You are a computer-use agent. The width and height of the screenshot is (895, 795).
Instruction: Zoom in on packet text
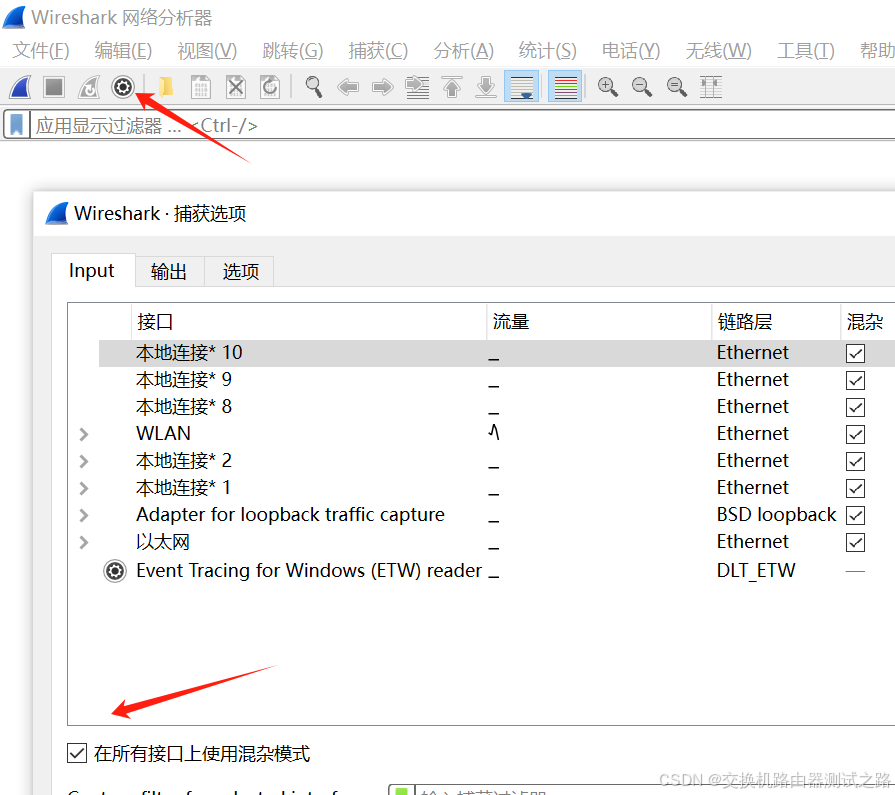(607, 87)
